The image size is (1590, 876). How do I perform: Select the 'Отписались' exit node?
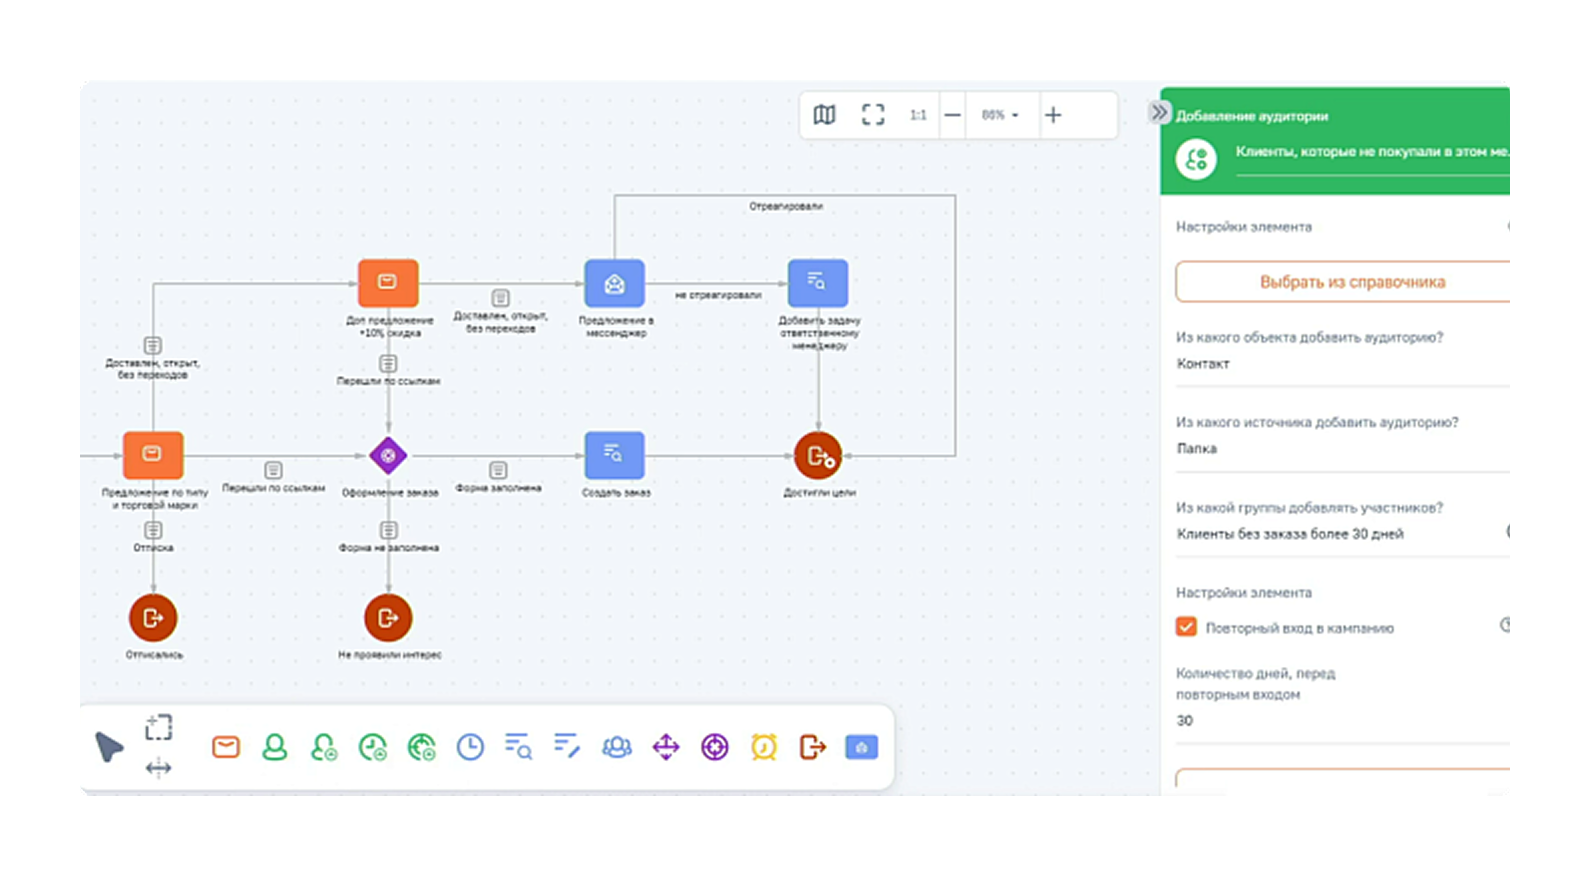coord(153,618)
